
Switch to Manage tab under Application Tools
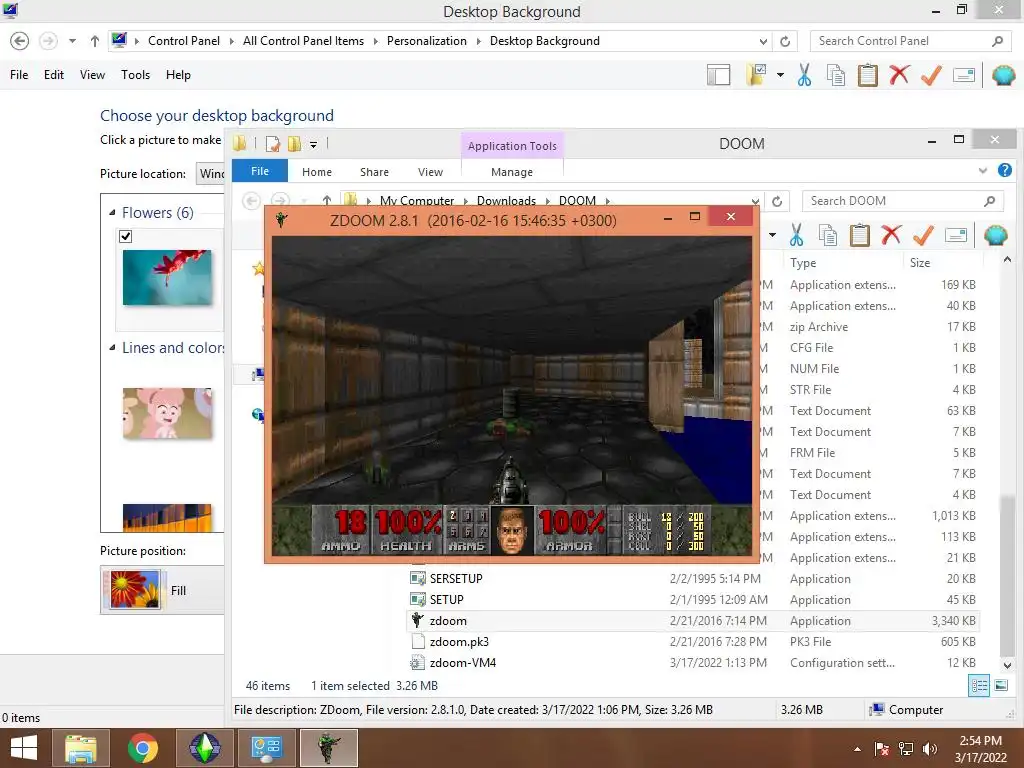coord(512,172)
